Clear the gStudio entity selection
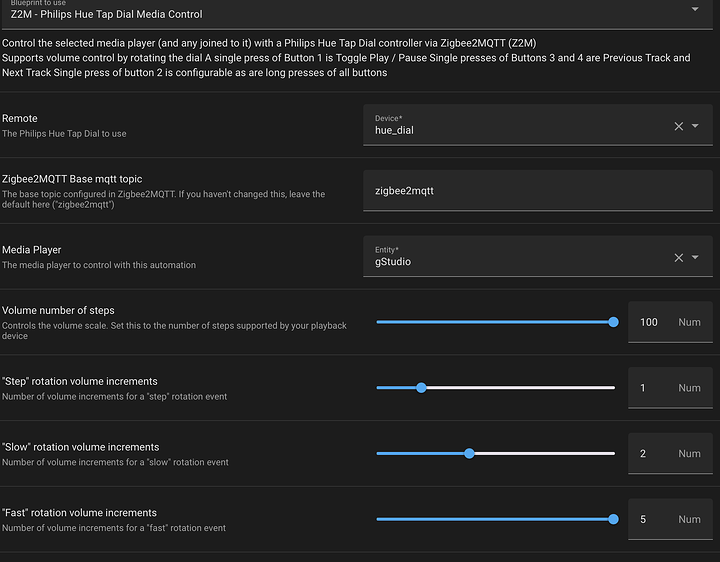 click(679, 257)
